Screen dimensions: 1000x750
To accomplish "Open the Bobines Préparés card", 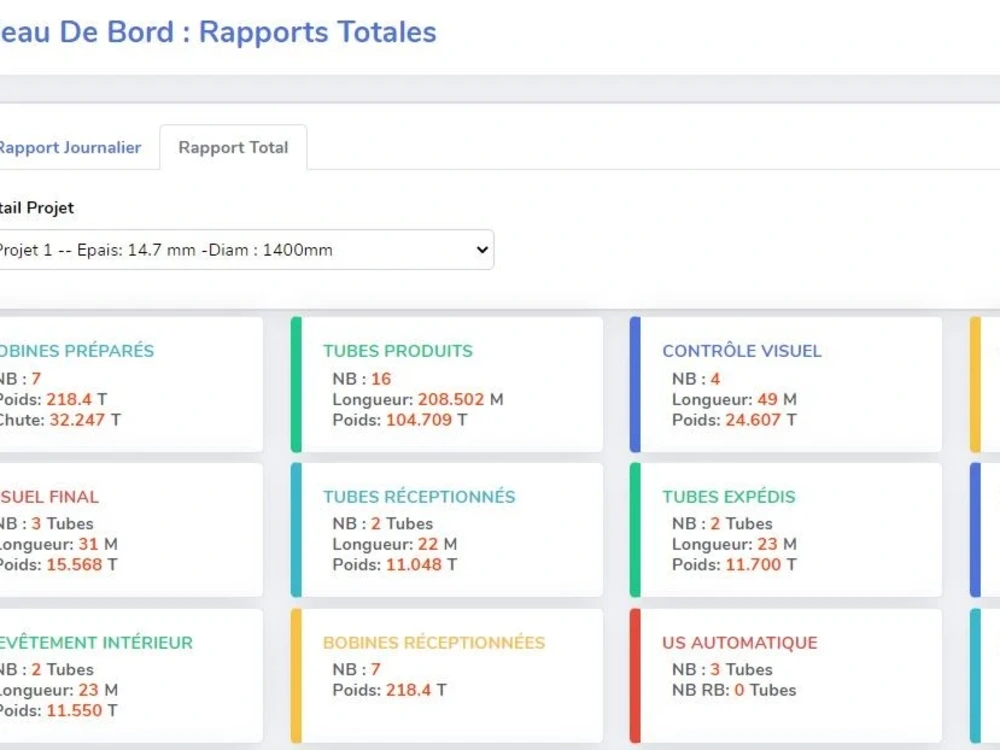I will pyautogui.click(x=131, y=385).
